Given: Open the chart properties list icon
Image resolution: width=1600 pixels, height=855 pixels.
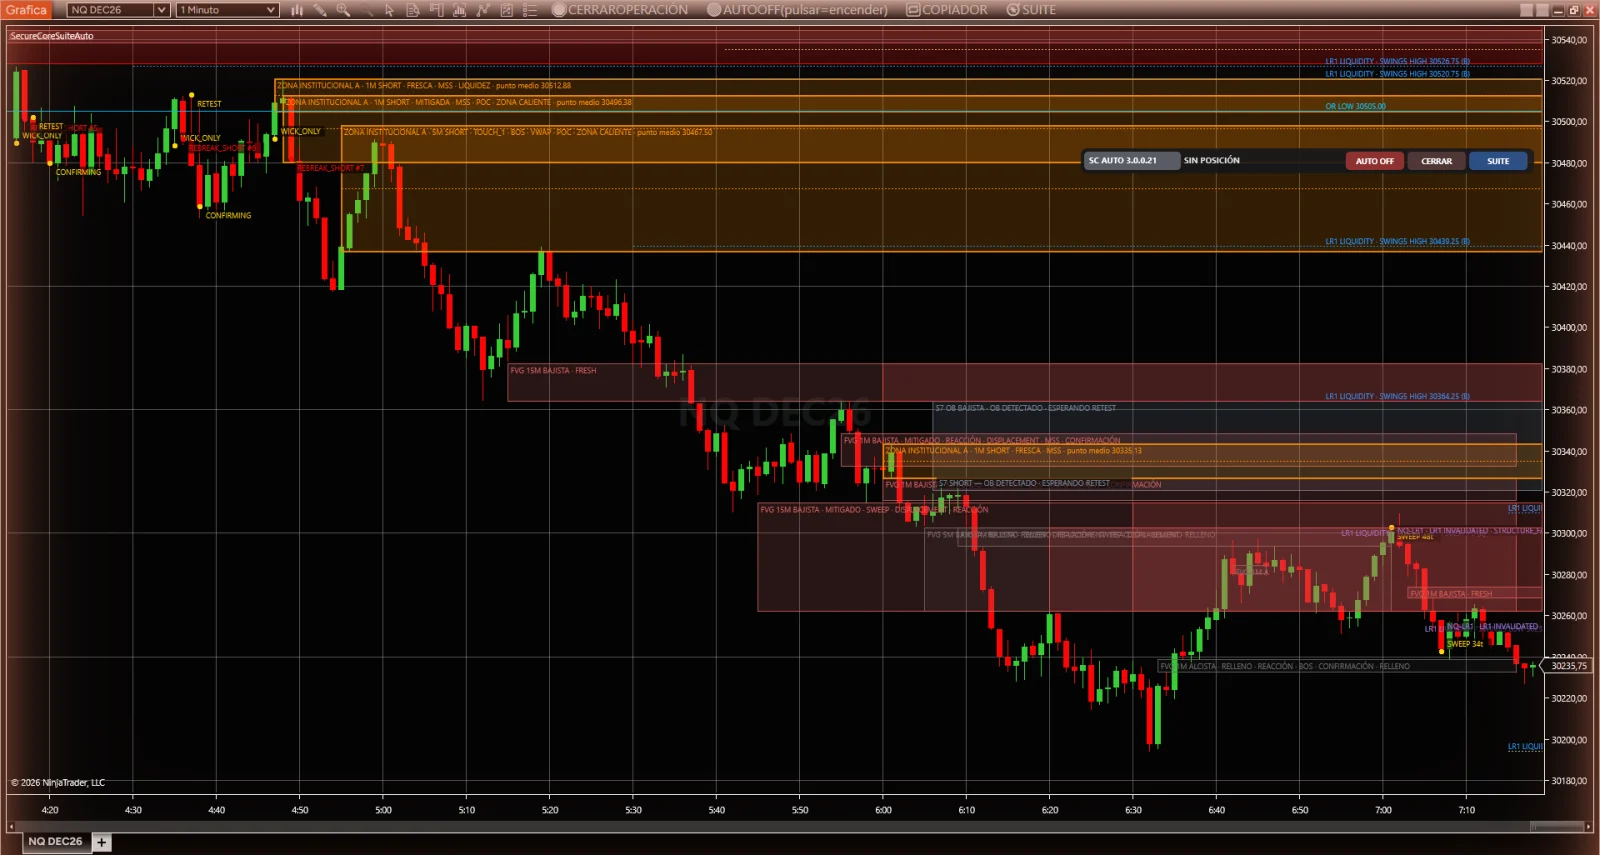Looking at the screenshot, I should point(530,10).
